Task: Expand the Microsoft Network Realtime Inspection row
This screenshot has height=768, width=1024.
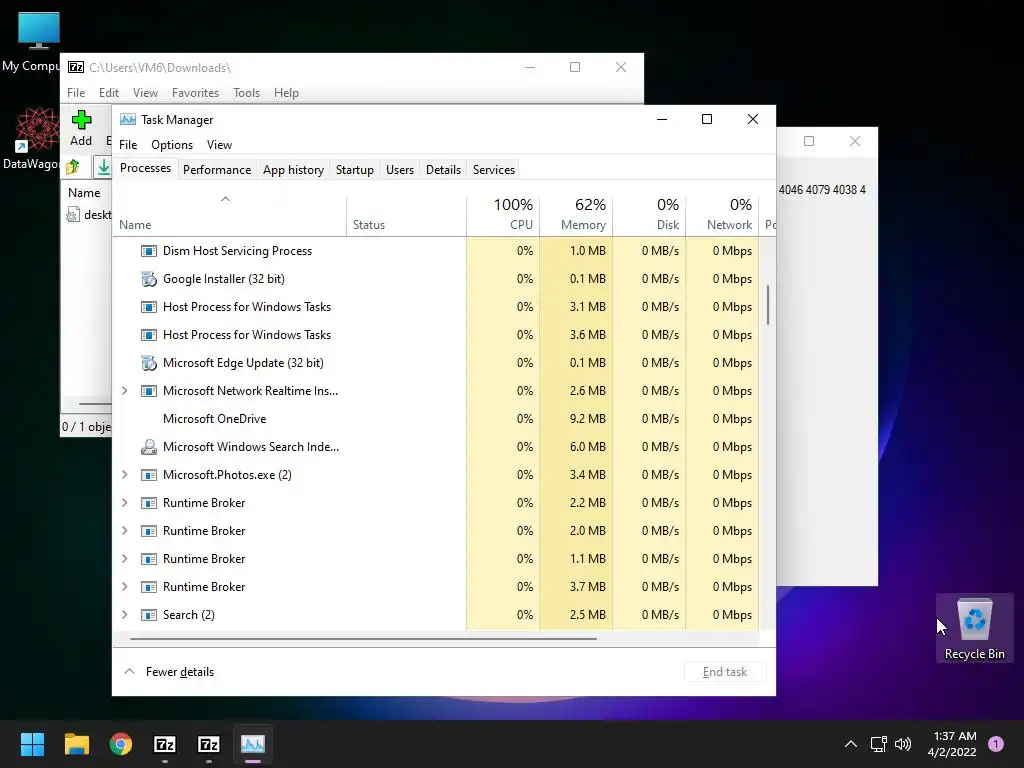Action: click(x=125, y=391)
